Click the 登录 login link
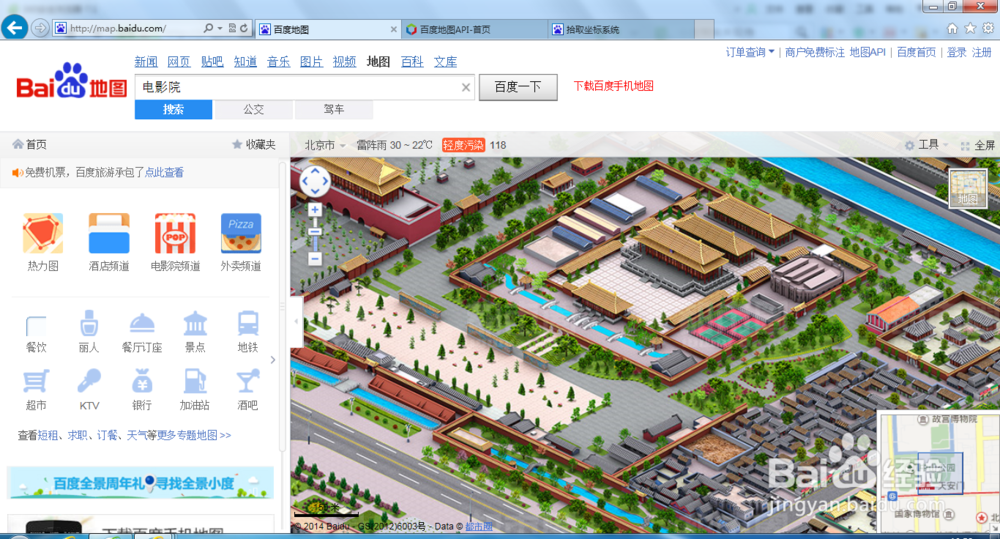Viewport: 1000px width, 539px height. point(956,52)
